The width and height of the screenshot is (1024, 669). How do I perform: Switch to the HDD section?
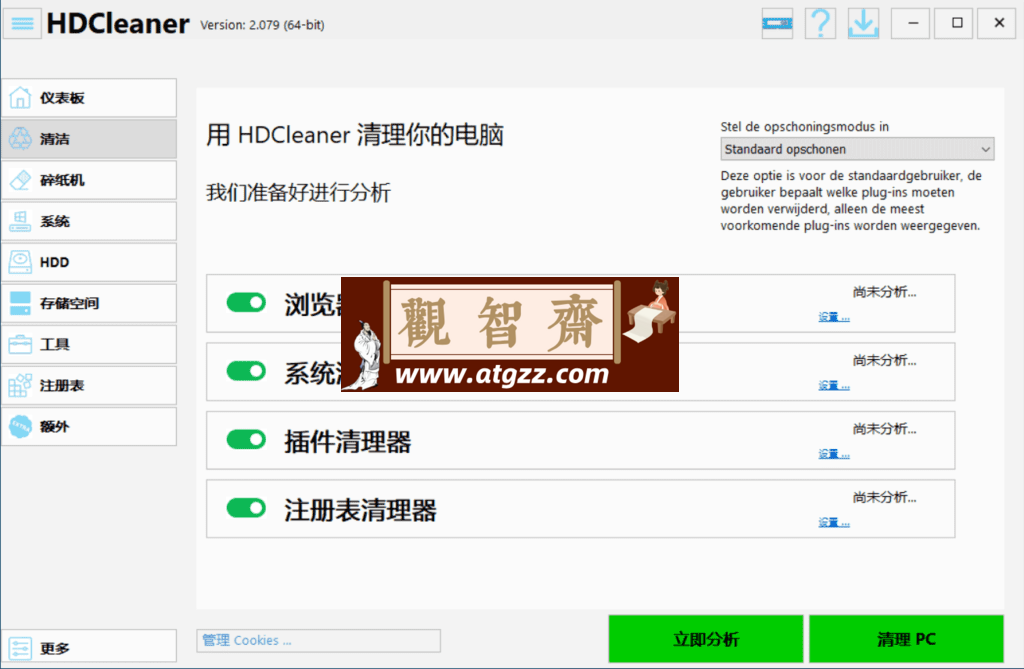(89, 262)
